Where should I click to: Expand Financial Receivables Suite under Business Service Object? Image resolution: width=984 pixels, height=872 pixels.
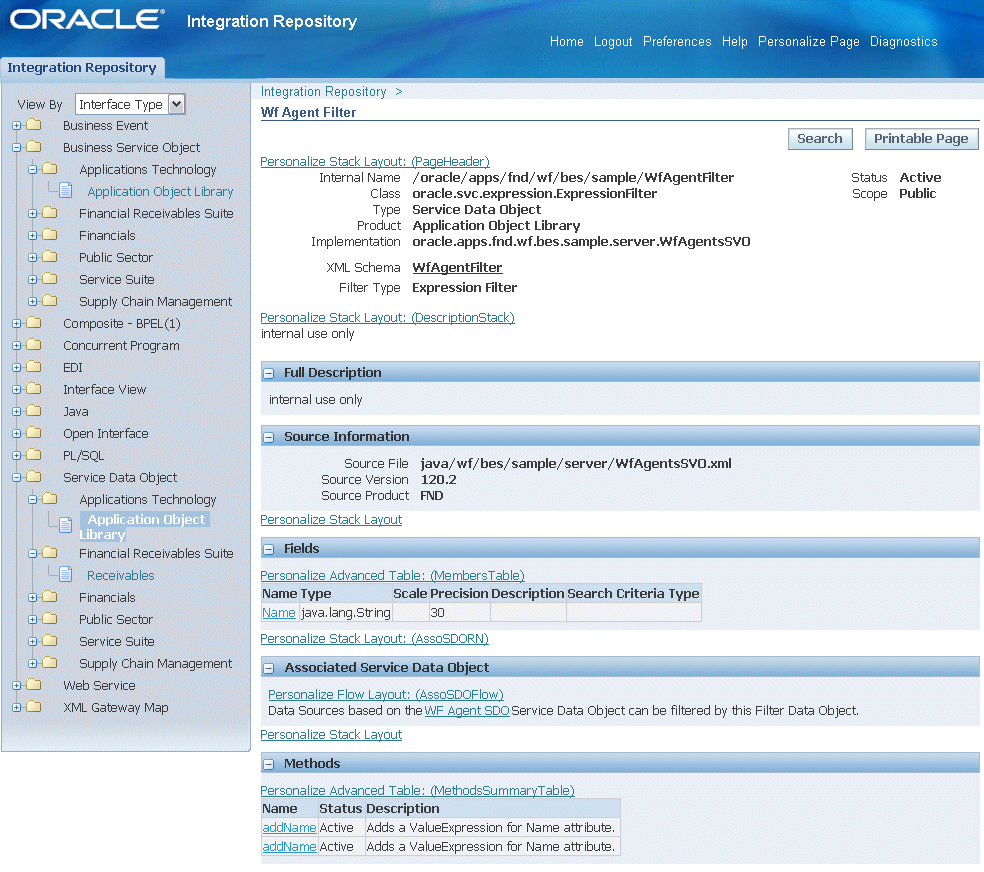pyautogui.click(x=33, y=214)
